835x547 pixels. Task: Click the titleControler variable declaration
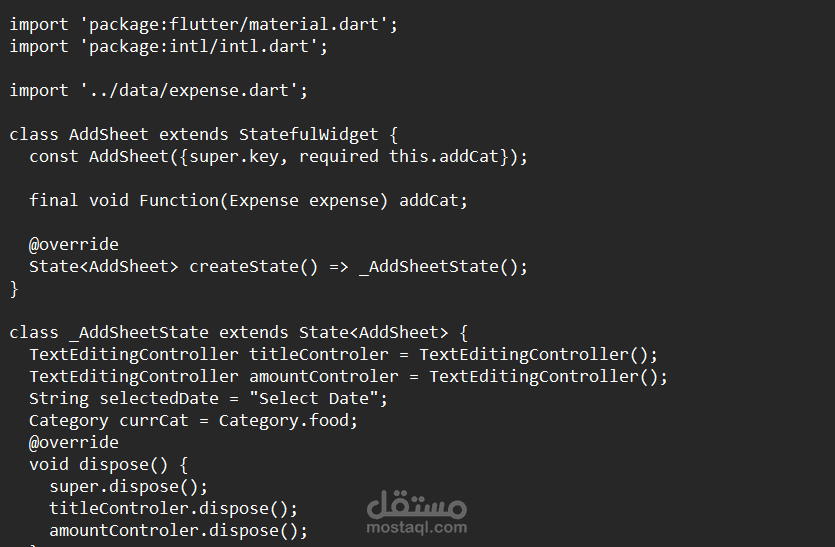319,354
